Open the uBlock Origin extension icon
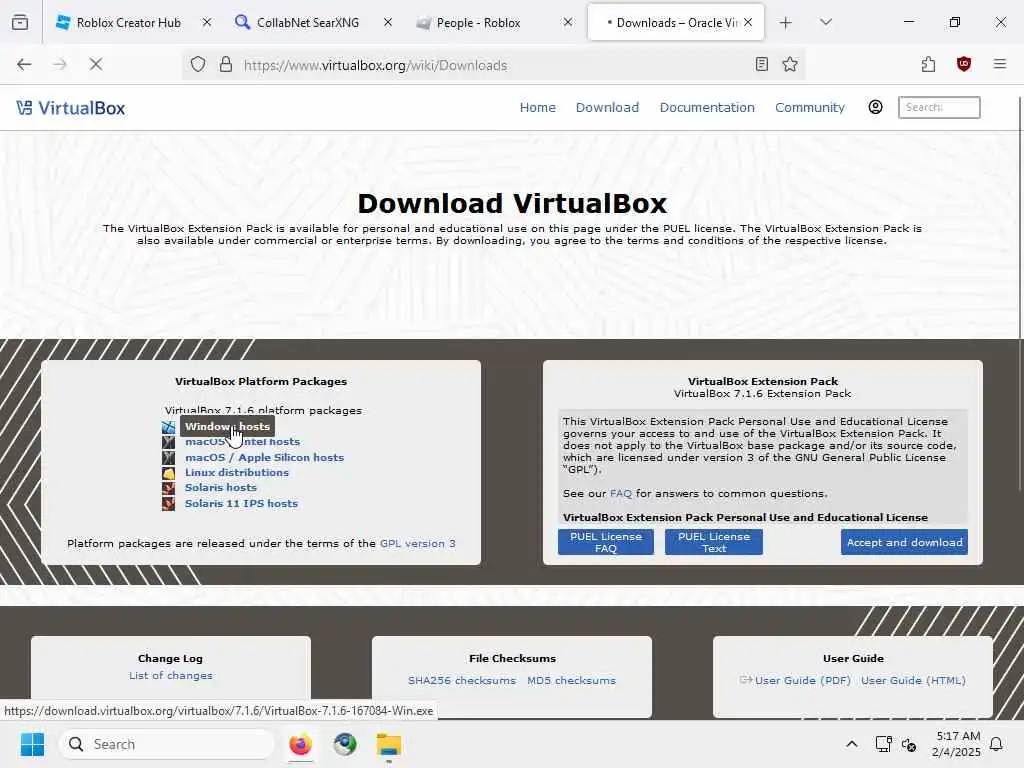 (x=963, y=64)
